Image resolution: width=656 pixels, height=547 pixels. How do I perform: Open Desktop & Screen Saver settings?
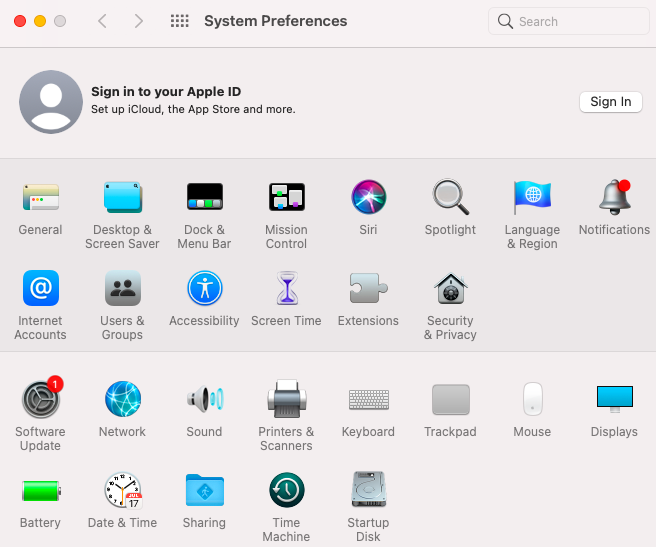(x=123, y=197)
